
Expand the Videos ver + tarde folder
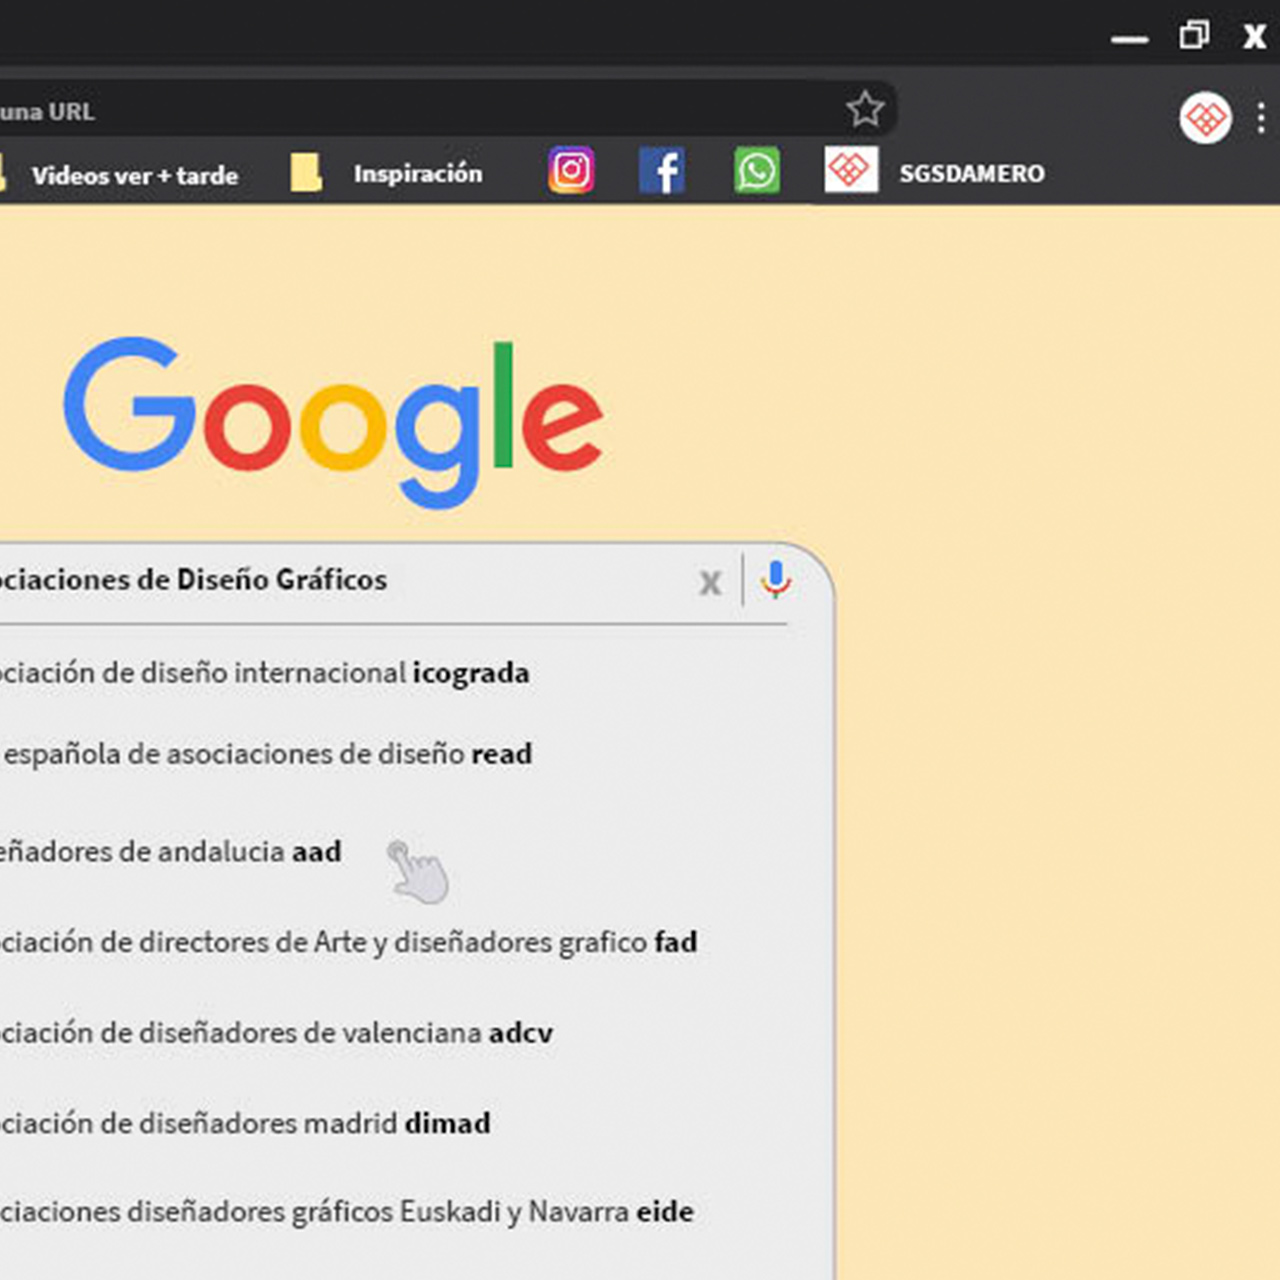(134, 176)
